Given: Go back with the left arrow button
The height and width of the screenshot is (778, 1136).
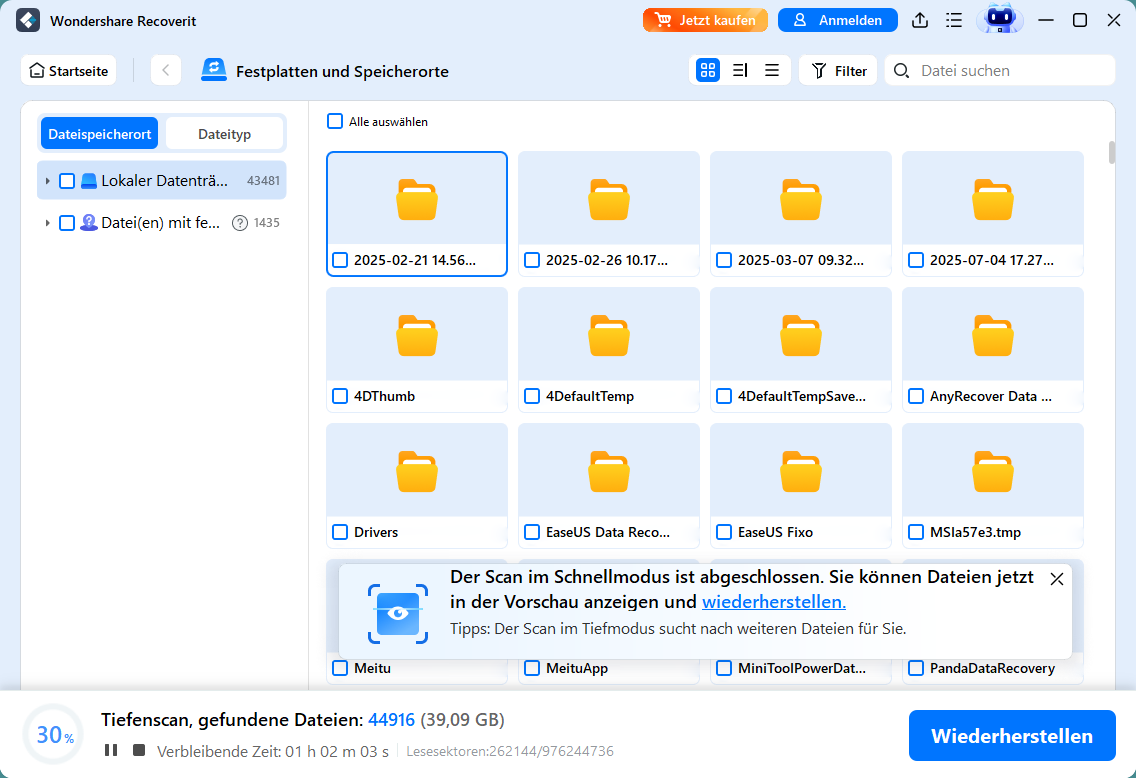Looking at the screenshot, I should point(166,70).
